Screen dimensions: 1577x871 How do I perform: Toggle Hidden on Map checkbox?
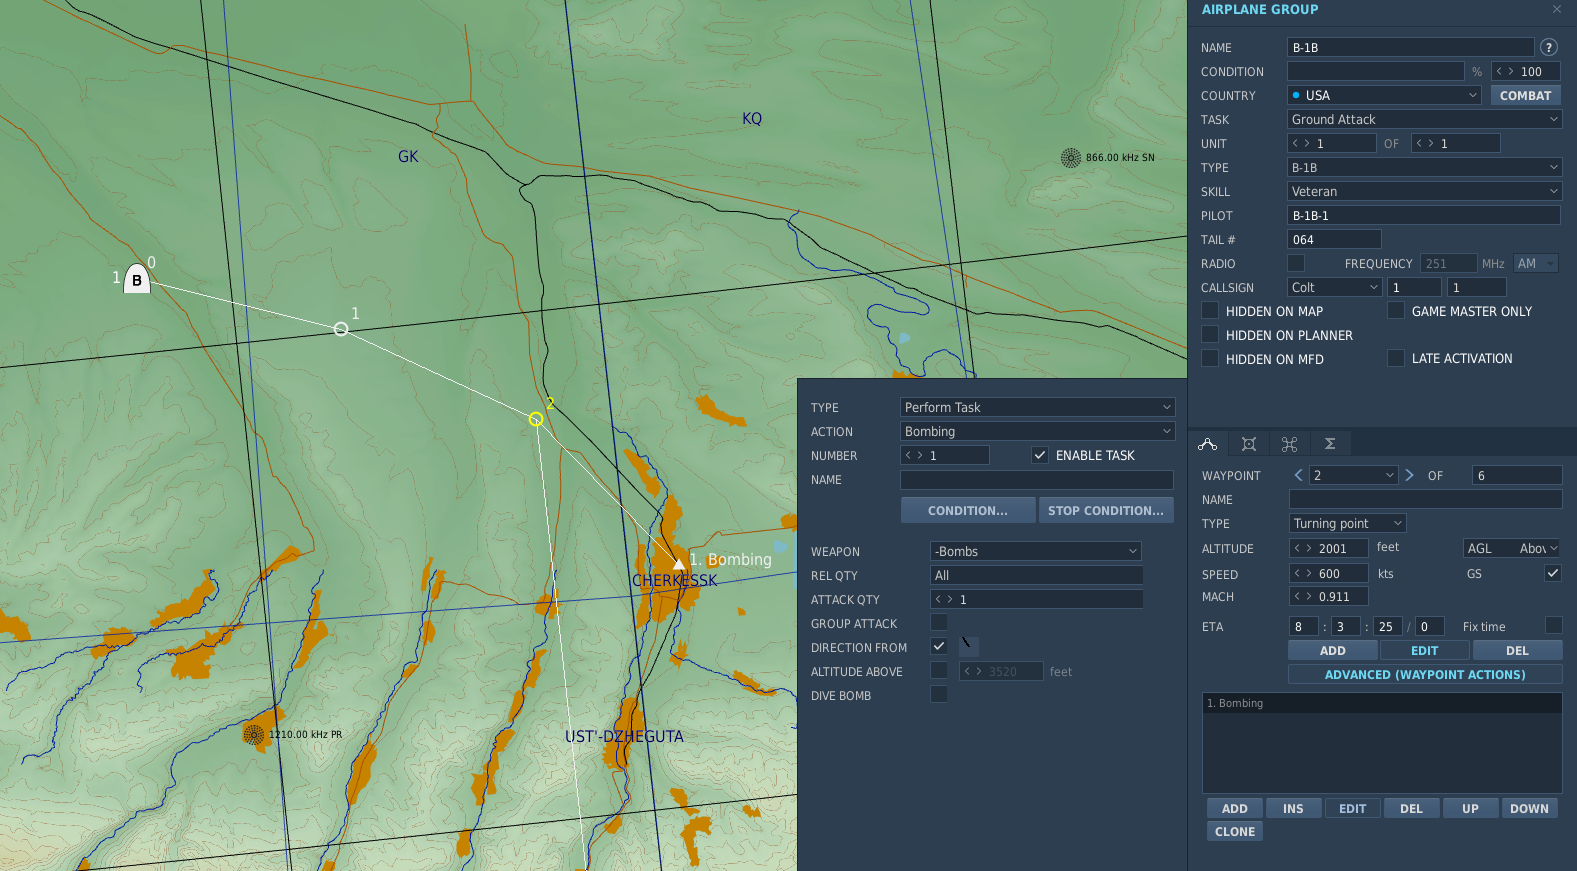coord(1210,311)
